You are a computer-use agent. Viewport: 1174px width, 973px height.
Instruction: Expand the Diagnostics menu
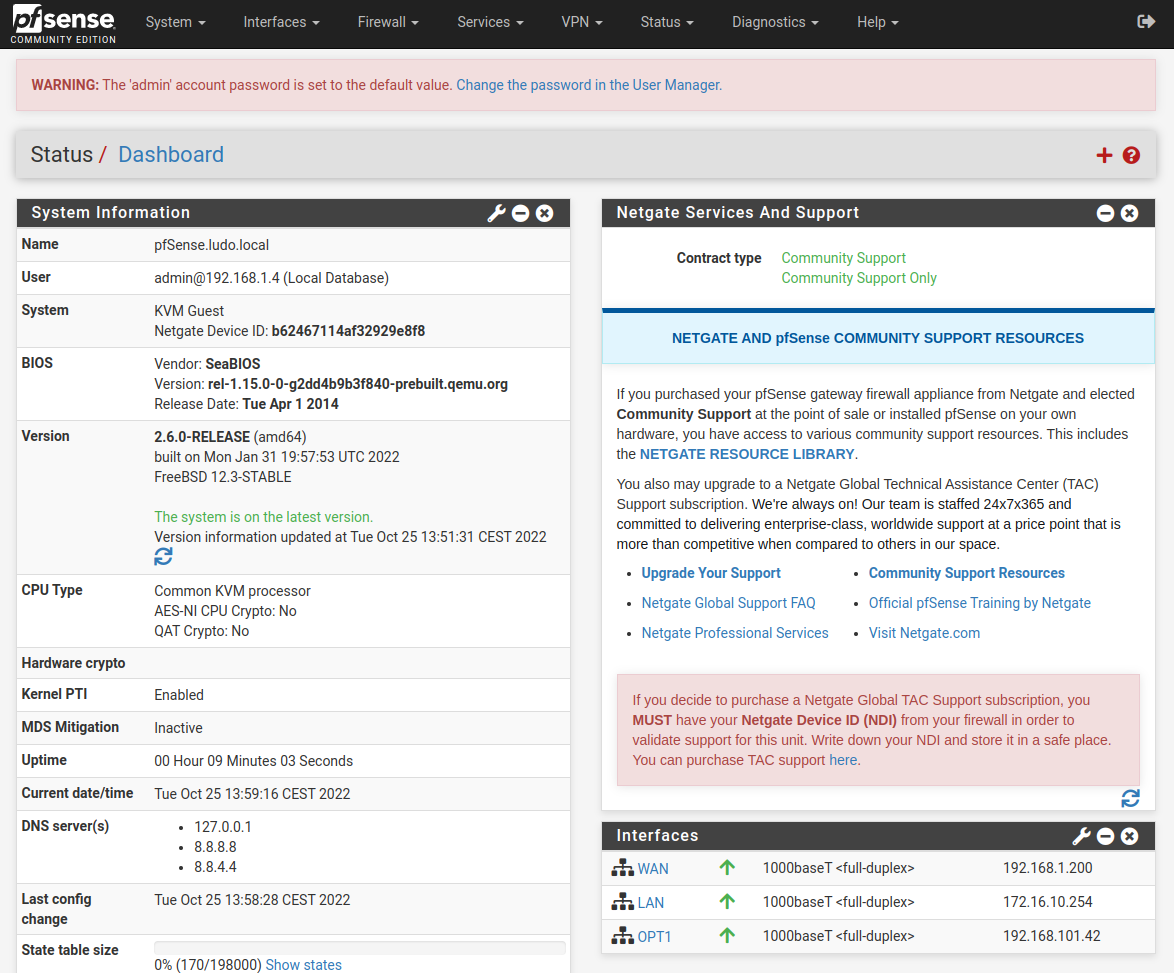[775, 22]
